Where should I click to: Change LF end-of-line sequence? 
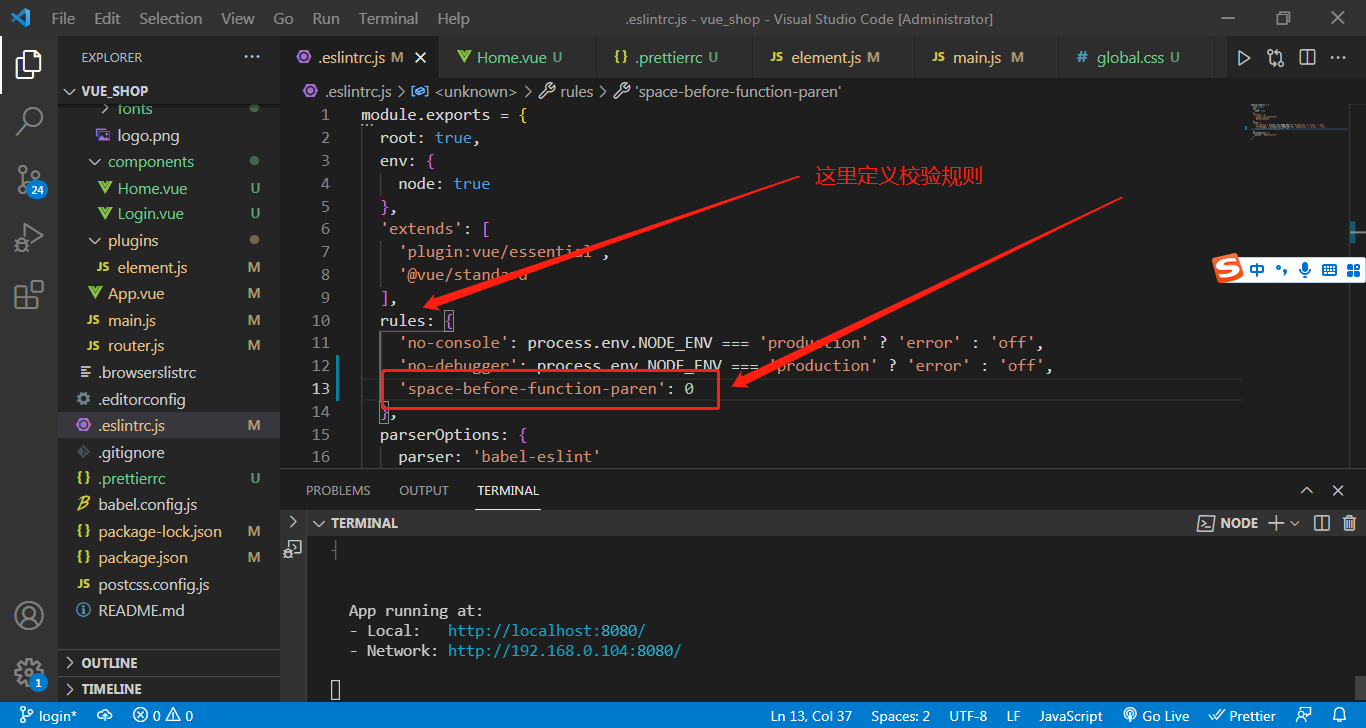click(1013, 715)
